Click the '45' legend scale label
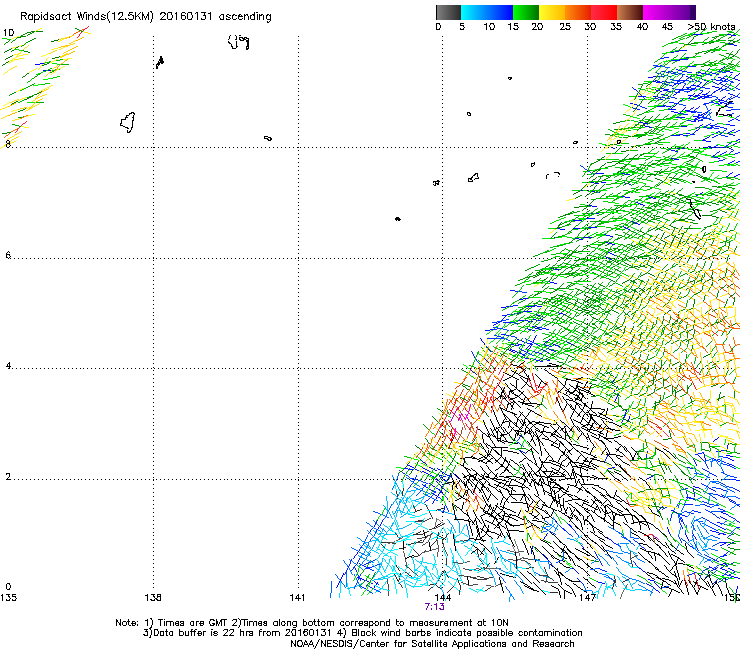 667,27
